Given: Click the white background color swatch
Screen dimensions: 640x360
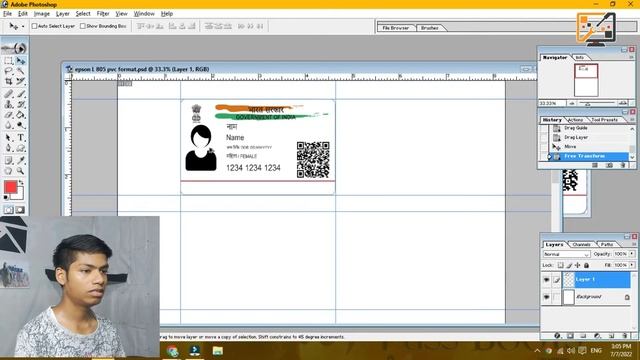Looking at the screenshot, I should [19, 196].
